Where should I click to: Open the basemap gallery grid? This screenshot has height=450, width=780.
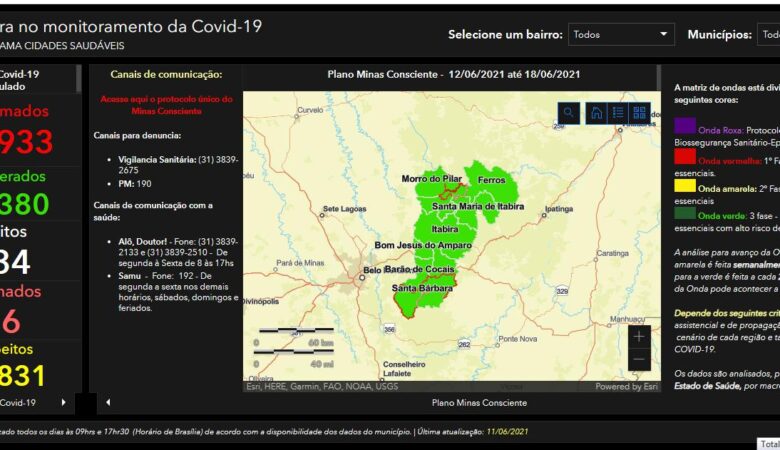[640, 113]
